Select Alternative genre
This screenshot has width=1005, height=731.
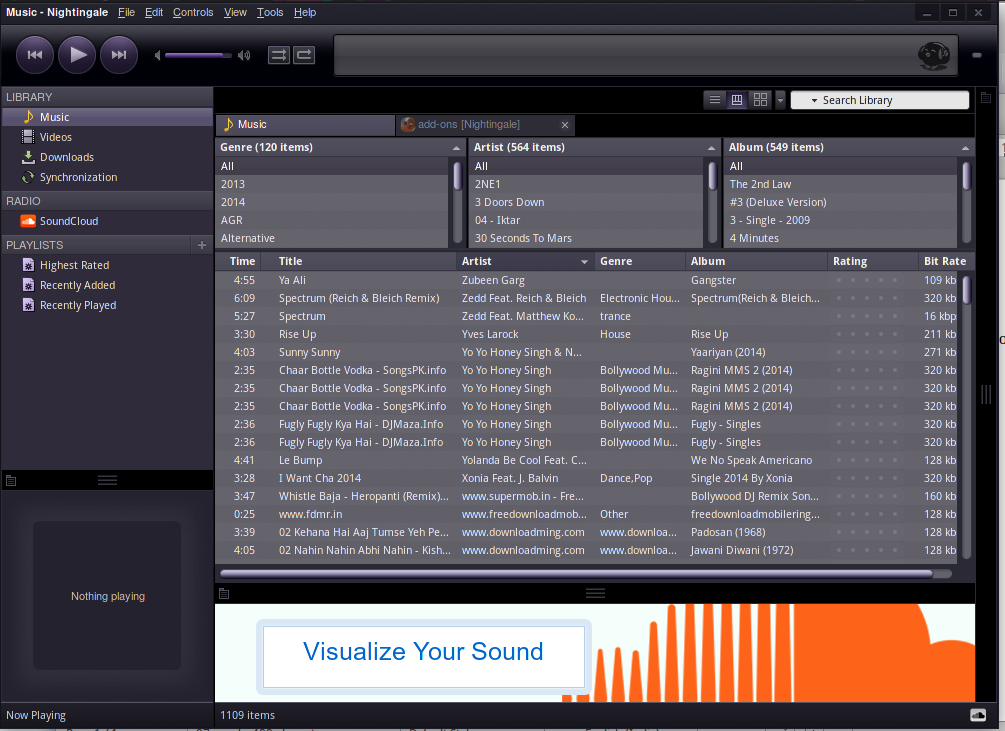(x=333, y=238)
